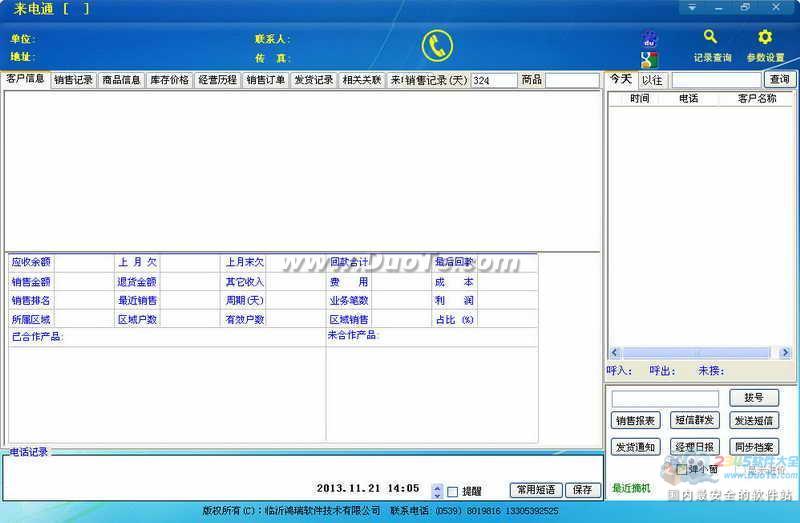Click the 其它收入 label

pos(245,282)
